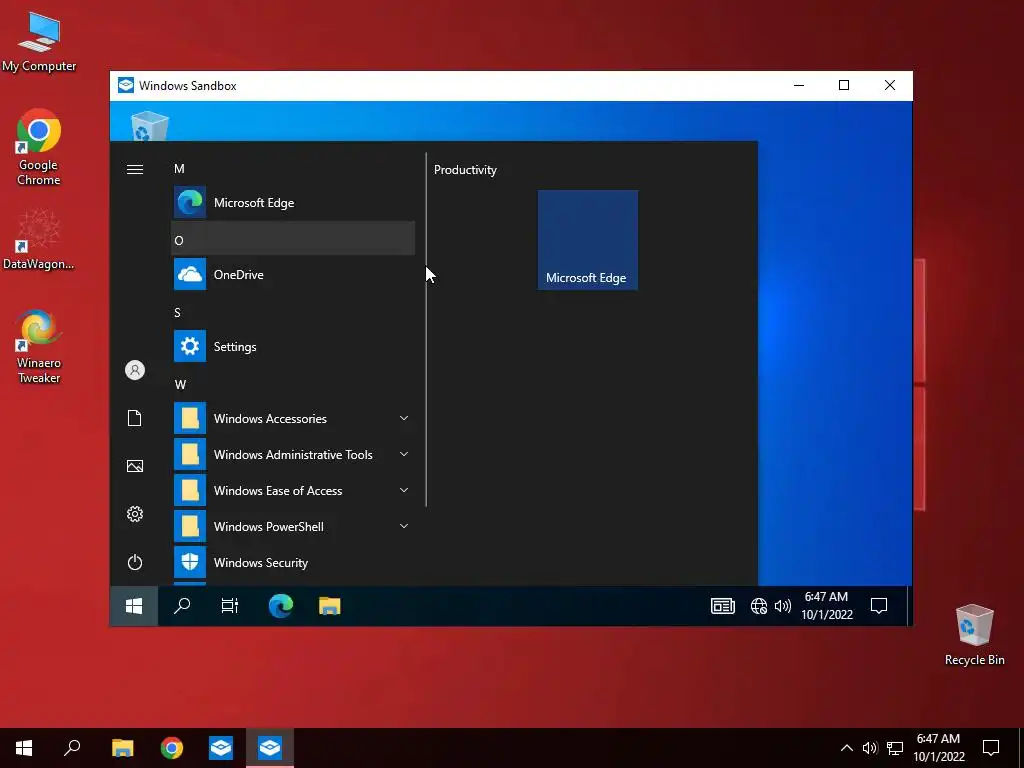
Task: Click the letter M section header
Action: click(x=180, y=168)
